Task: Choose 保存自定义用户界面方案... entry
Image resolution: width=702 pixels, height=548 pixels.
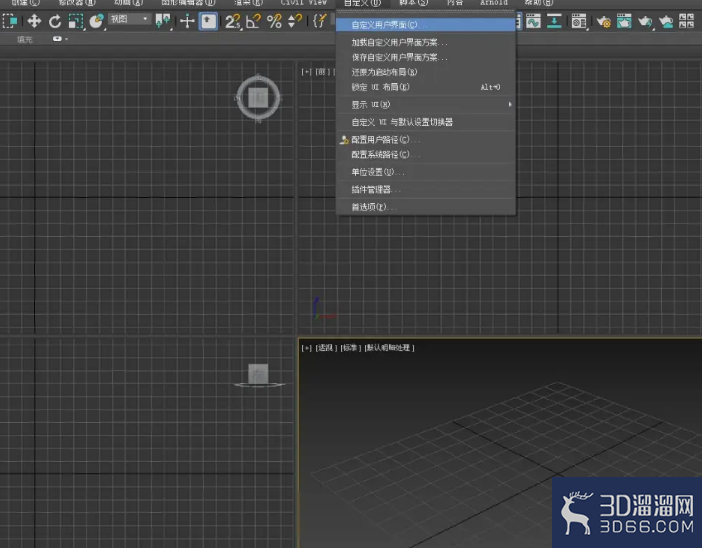Action: 426,57
